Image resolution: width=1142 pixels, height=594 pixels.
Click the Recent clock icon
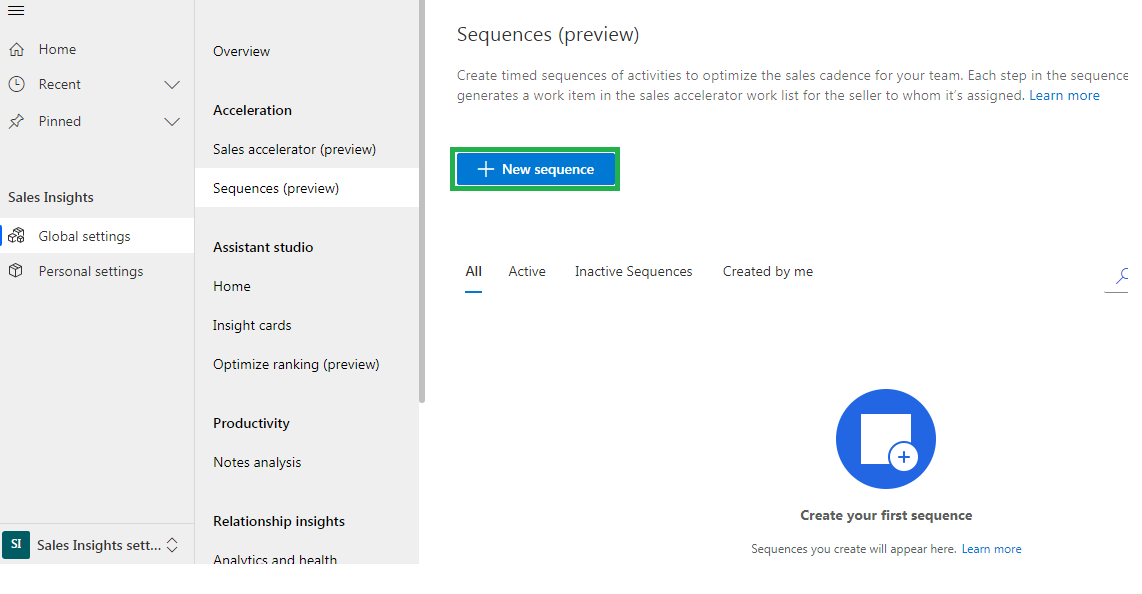click(16, 84)
